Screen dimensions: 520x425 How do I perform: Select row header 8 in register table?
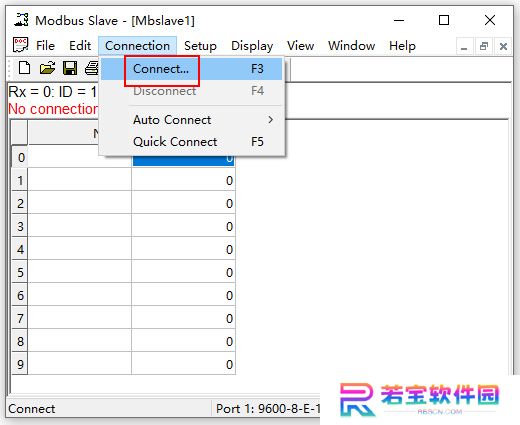[20, 341]
